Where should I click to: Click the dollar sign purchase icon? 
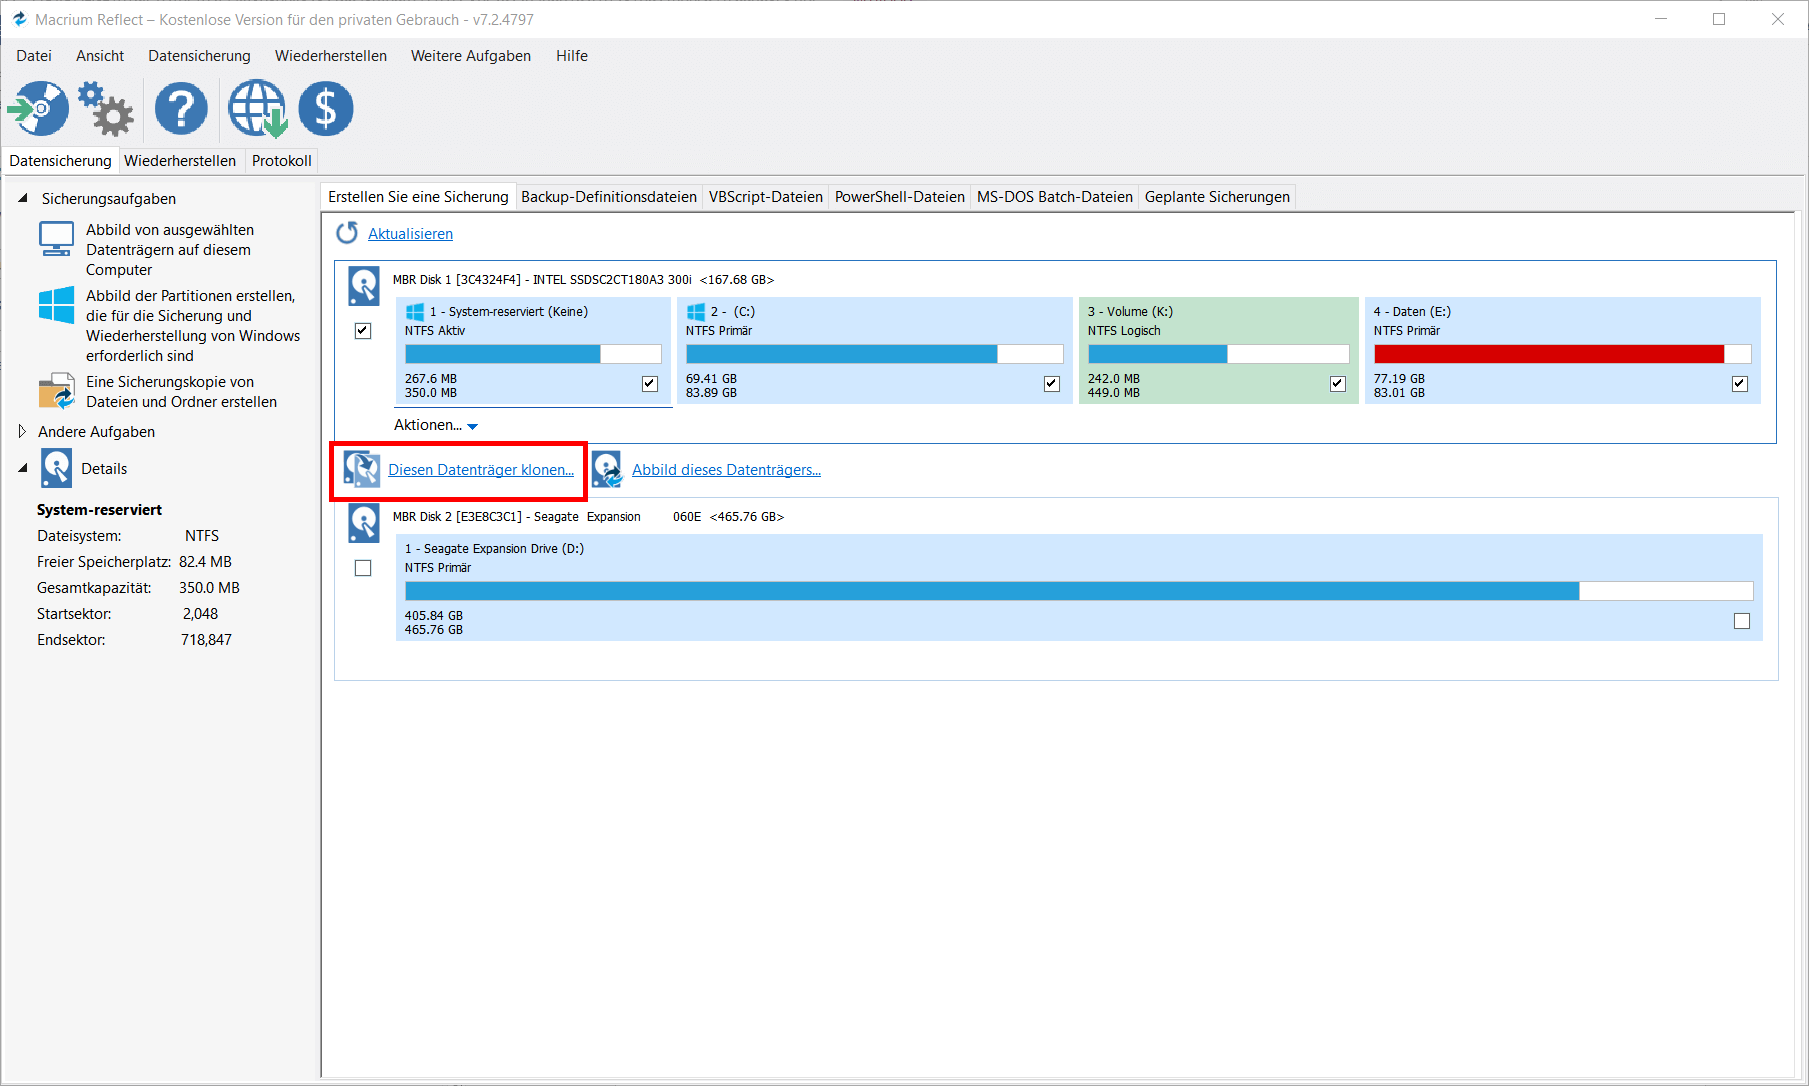[326, 109]
